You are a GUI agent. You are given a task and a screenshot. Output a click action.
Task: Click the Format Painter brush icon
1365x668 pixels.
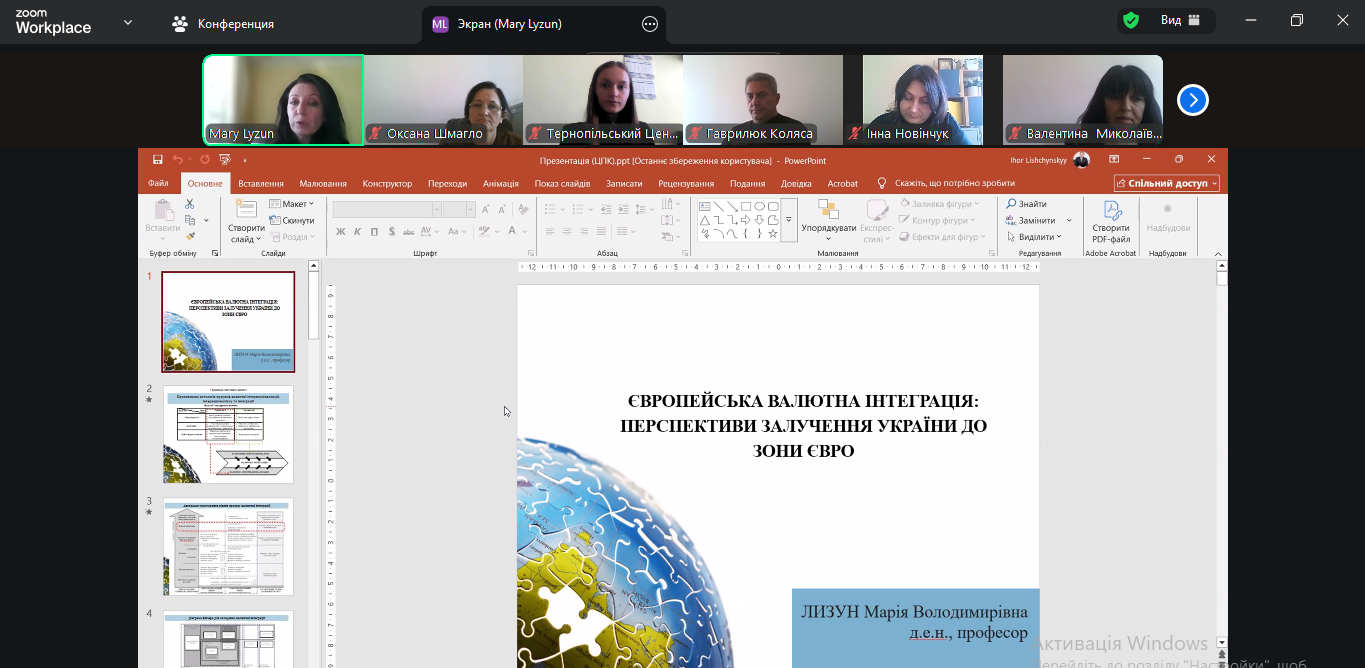point(190,237)
